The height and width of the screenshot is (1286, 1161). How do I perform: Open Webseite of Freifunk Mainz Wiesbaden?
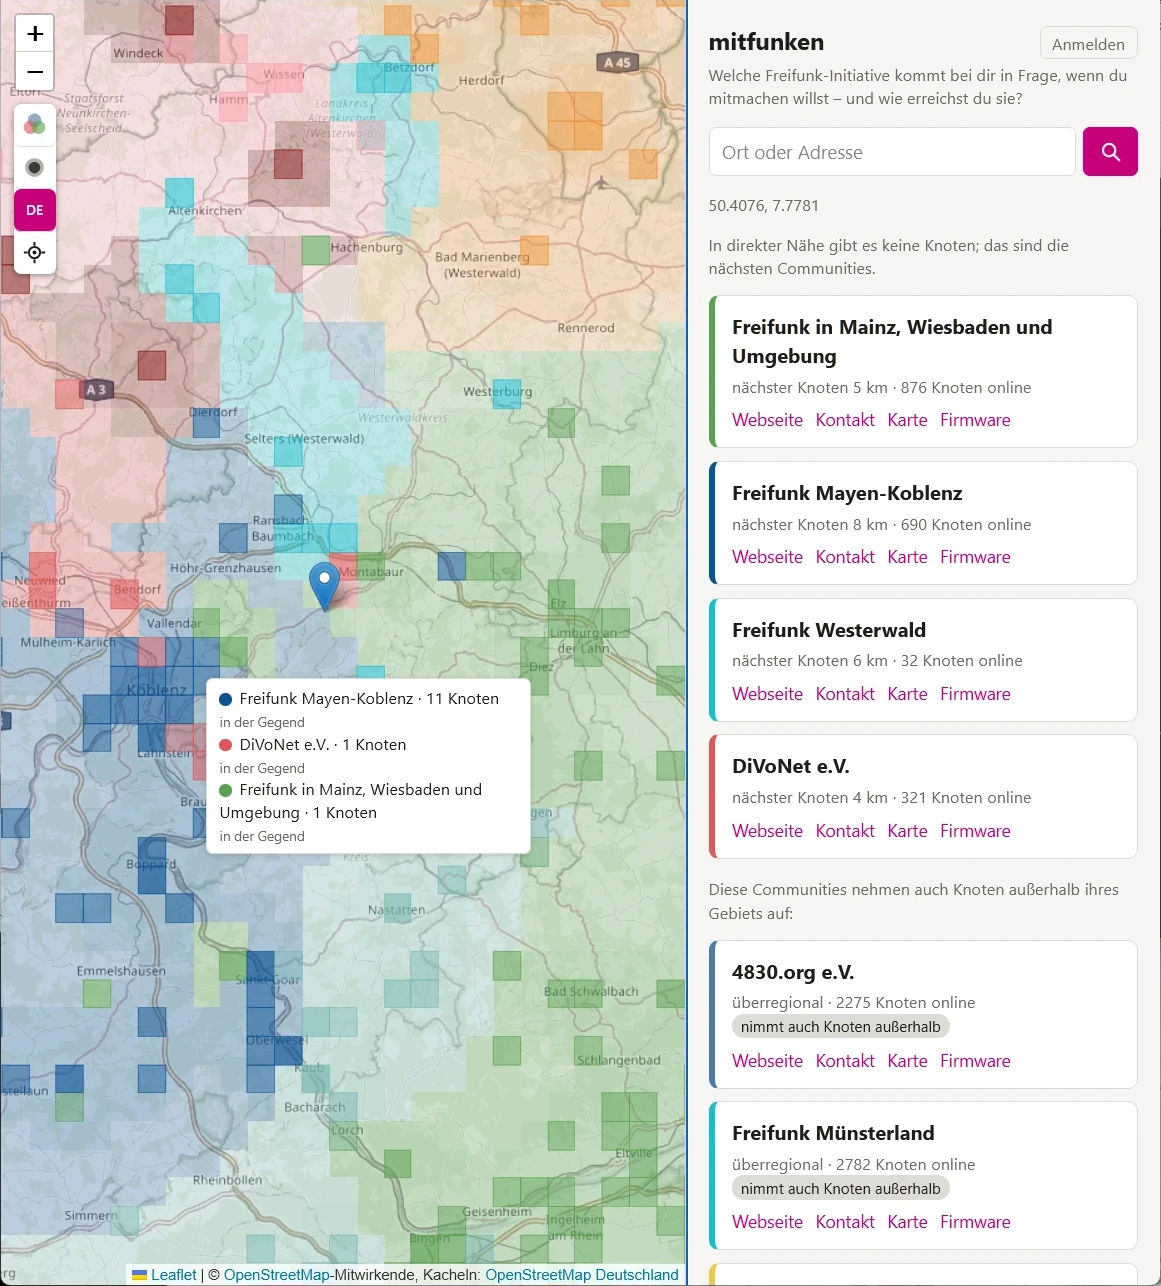(x=767, y=420)
